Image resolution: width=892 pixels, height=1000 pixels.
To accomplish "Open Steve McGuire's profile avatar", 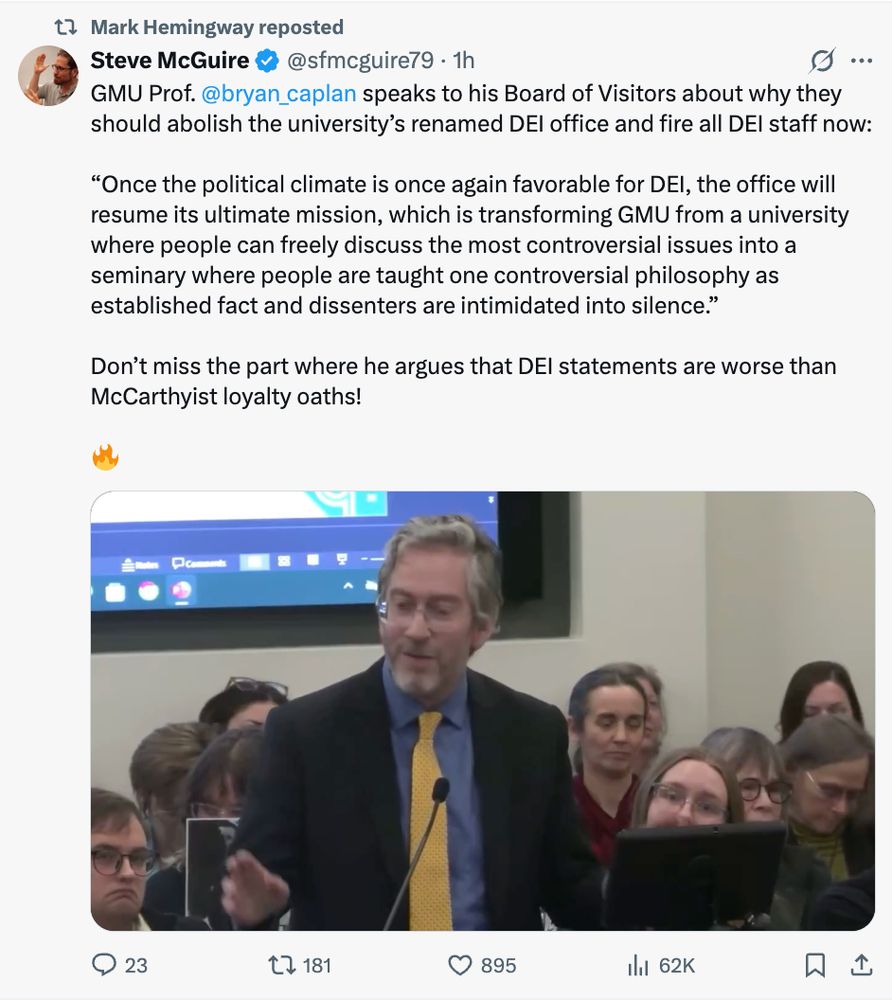I will (48, 75).
